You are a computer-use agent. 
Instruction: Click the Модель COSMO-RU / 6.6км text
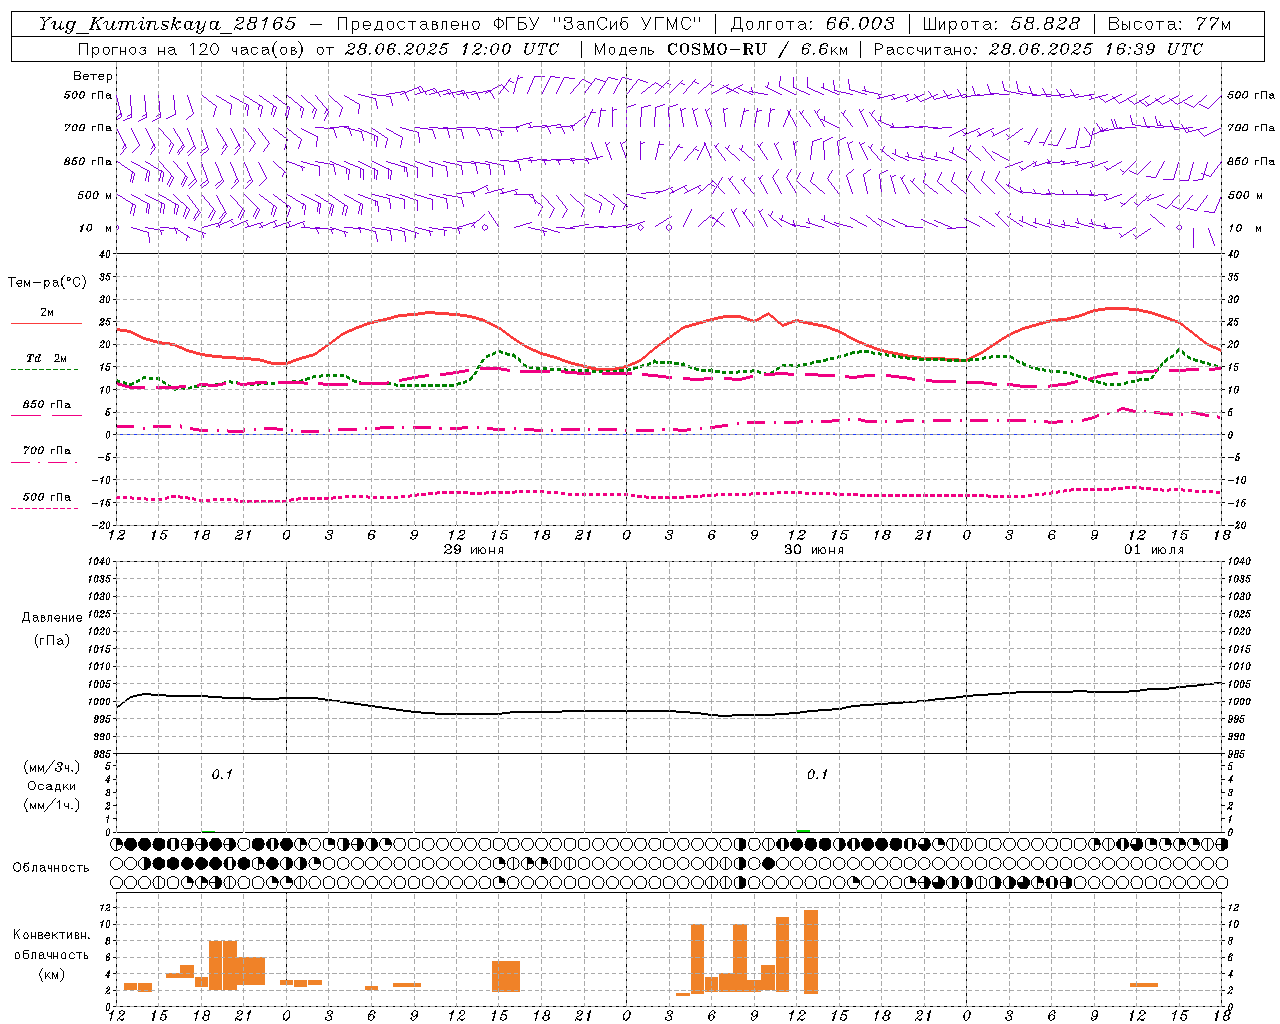pyautogui.click(x=720, y=49)
